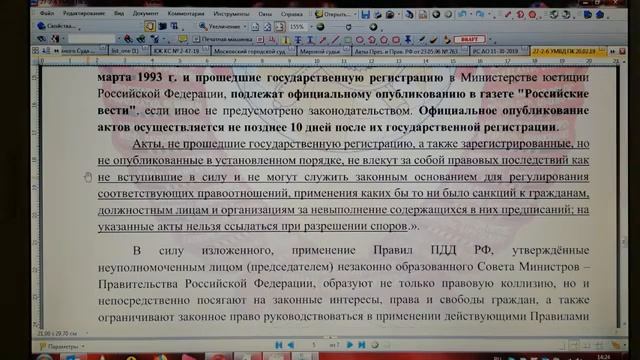Image resolution: width=640 pixels, height=360 pixels.
Task: Click the Next view round arrow
Action: click(x=448, y=14)
